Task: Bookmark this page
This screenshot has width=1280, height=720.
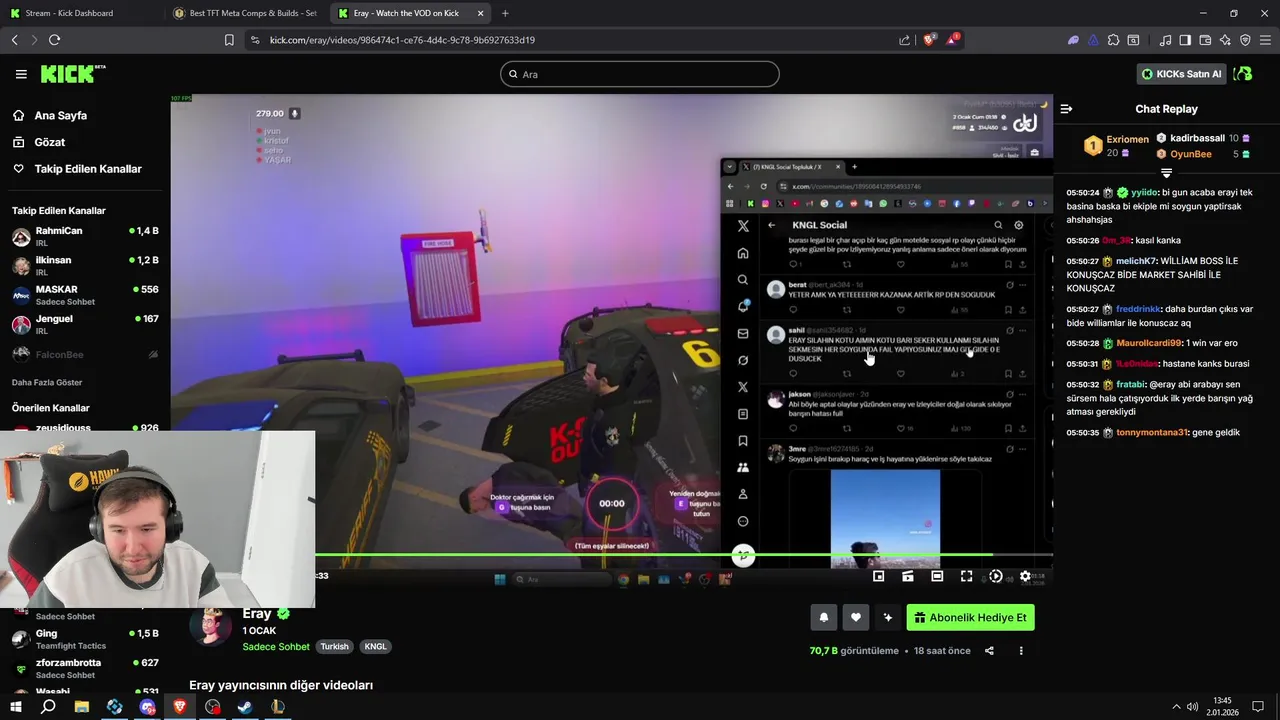Action: click(x=229, y=40)
